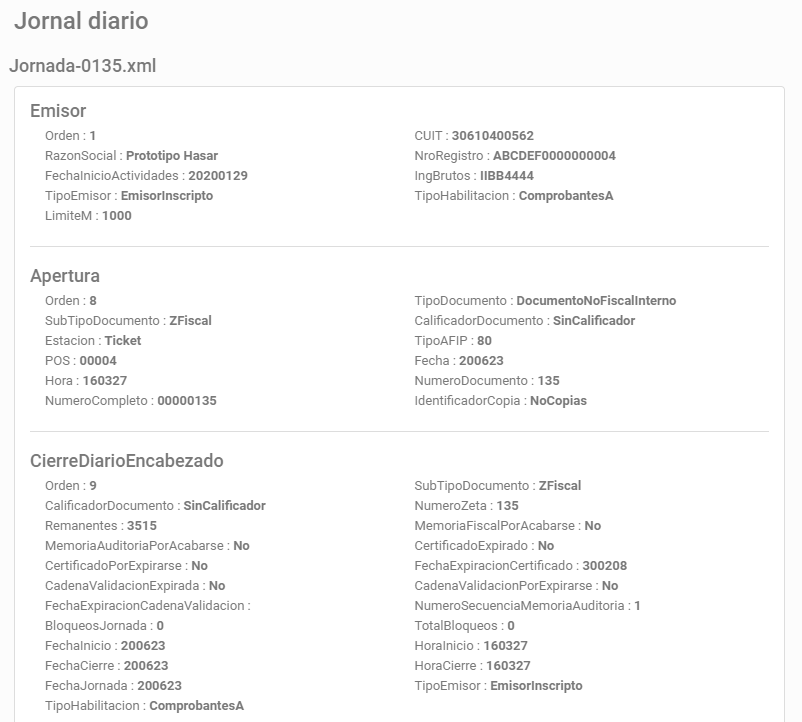This screenshot has width=802, height=722.
Task: Click the POS value 00004
Action: point(98,360)
